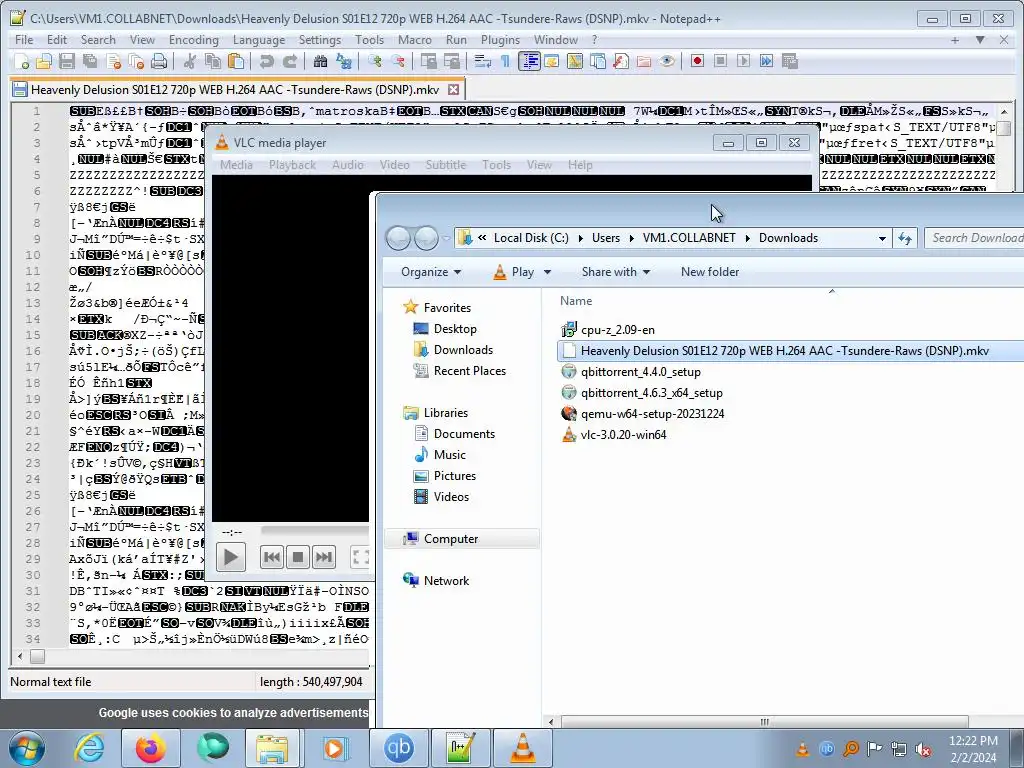Click the Name column header
This screenshot has height=768, width=1024.
tap(576, 301)
